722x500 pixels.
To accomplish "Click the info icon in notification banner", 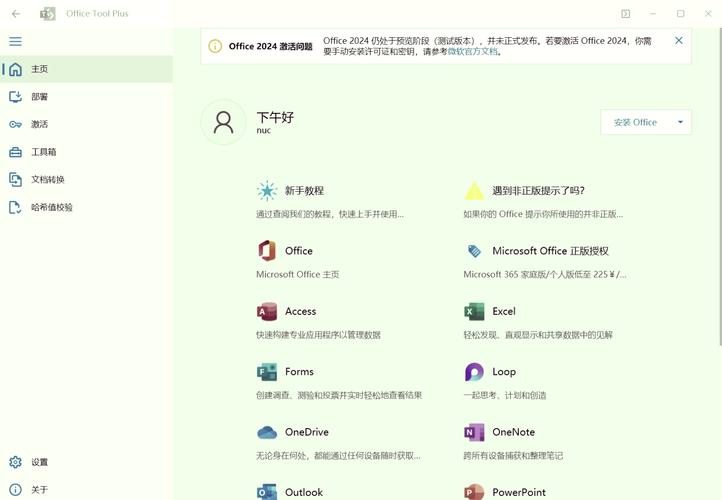I will tap(215, 46).
